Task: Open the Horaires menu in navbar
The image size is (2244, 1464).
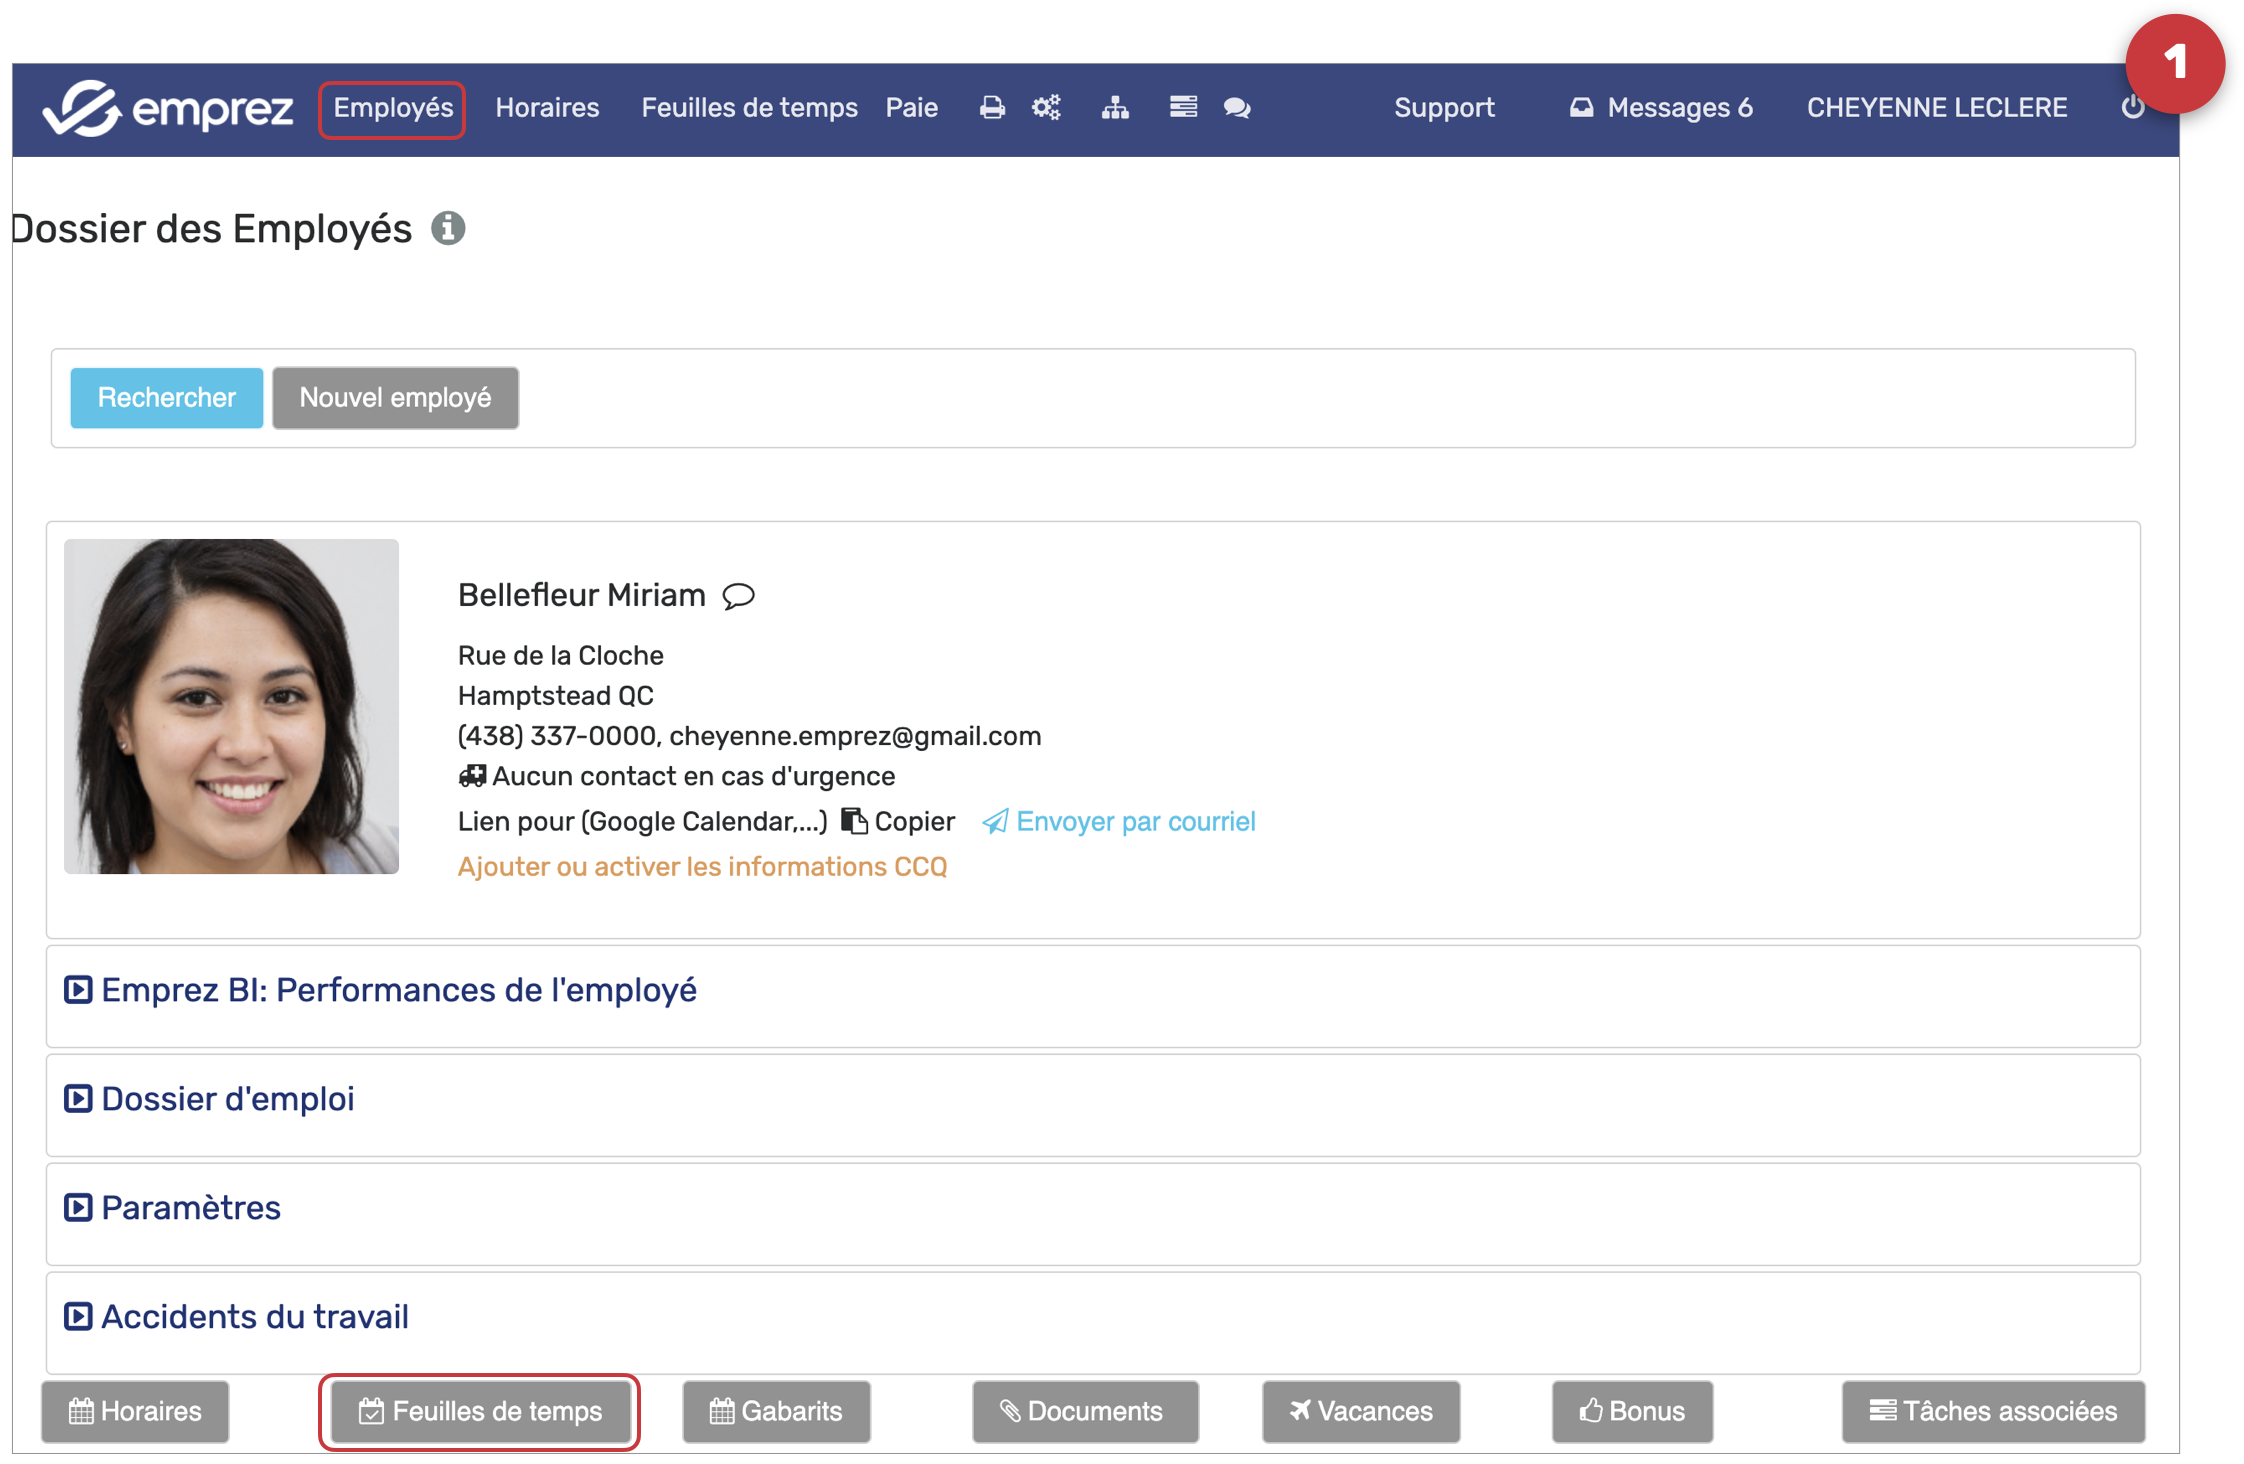Action: pyautogui.click(x=547, y=108)
